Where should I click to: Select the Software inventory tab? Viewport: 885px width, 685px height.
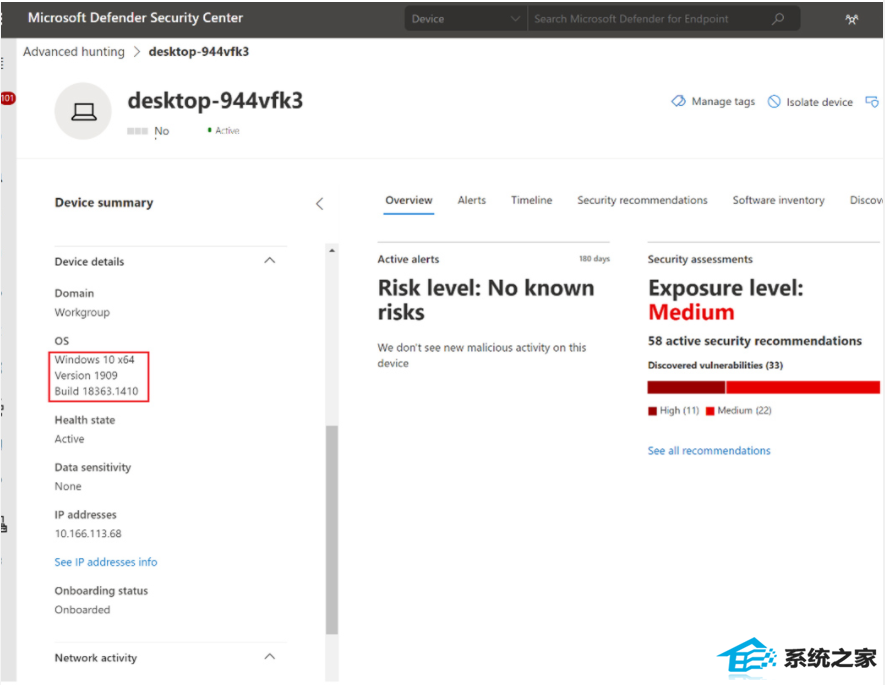[x=778, y=200]
